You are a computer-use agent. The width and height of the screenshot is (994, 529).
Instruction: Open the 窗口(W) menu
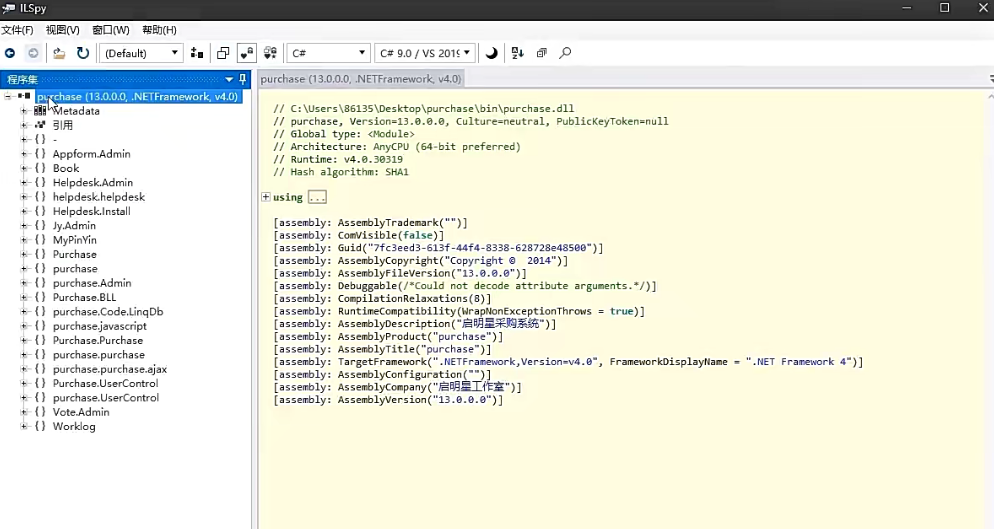click(111, 30)
